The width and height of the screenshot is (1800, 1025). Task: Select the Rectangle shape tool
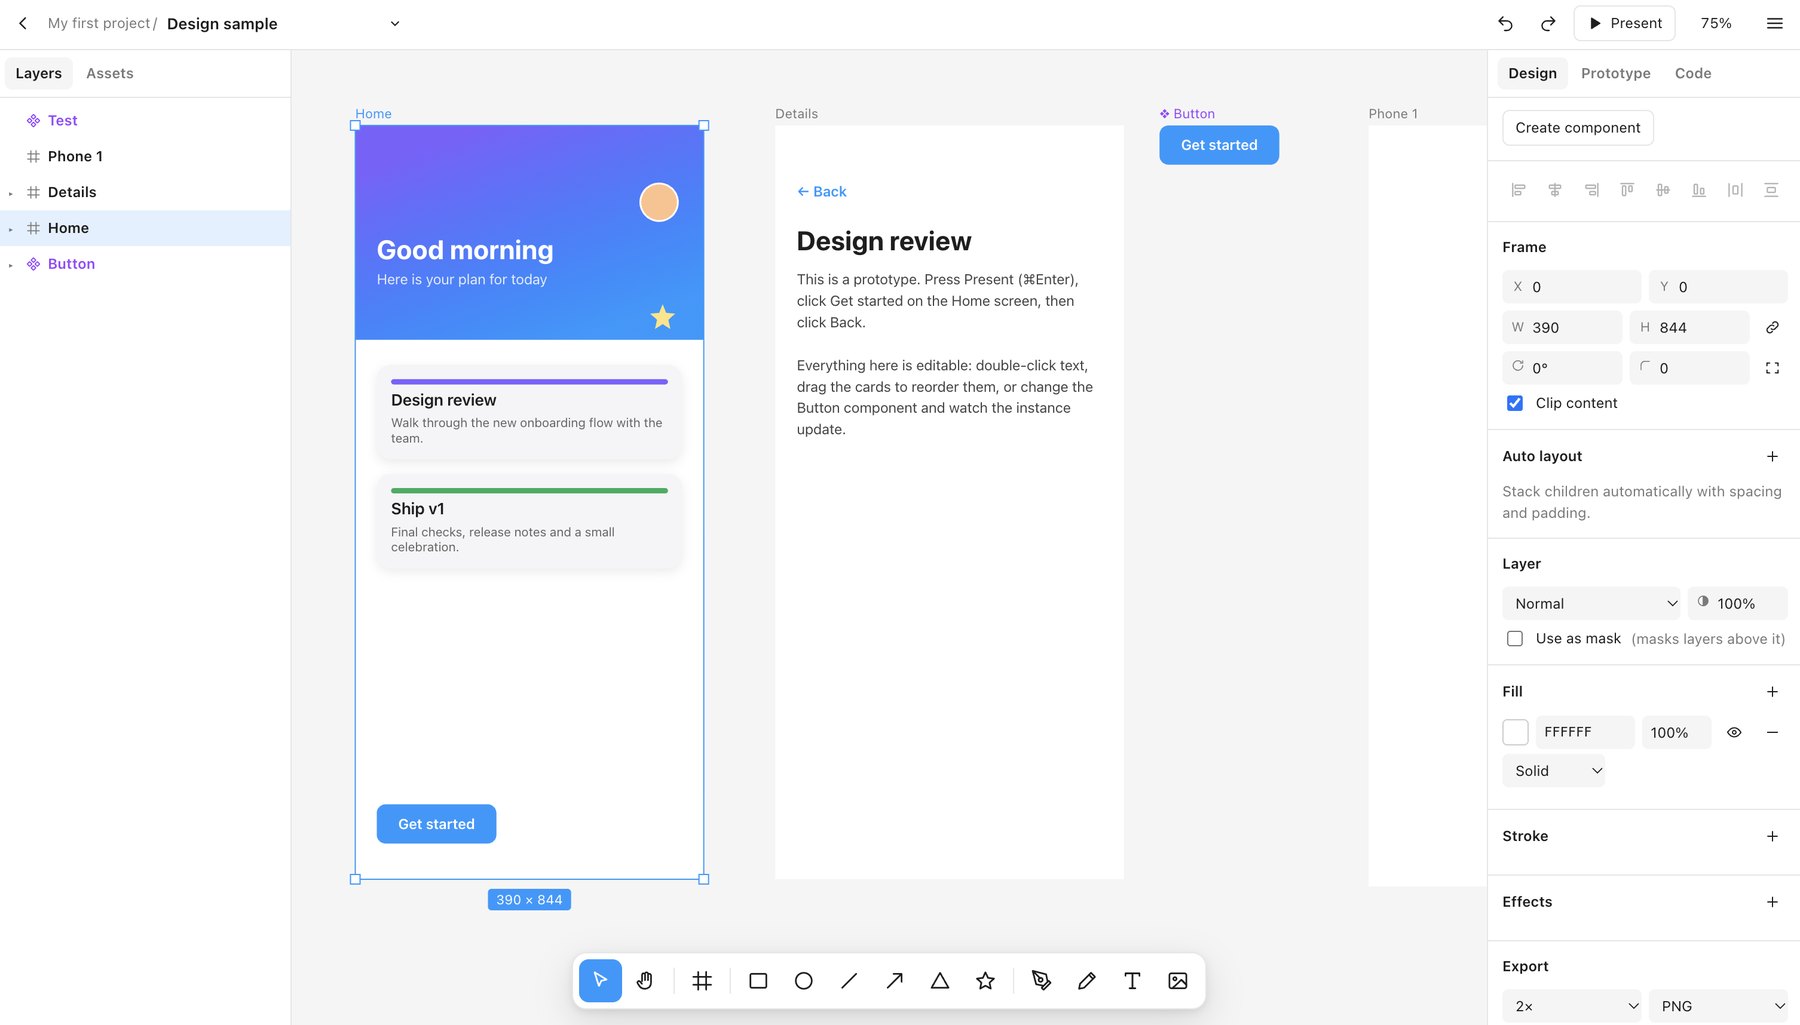758,981
